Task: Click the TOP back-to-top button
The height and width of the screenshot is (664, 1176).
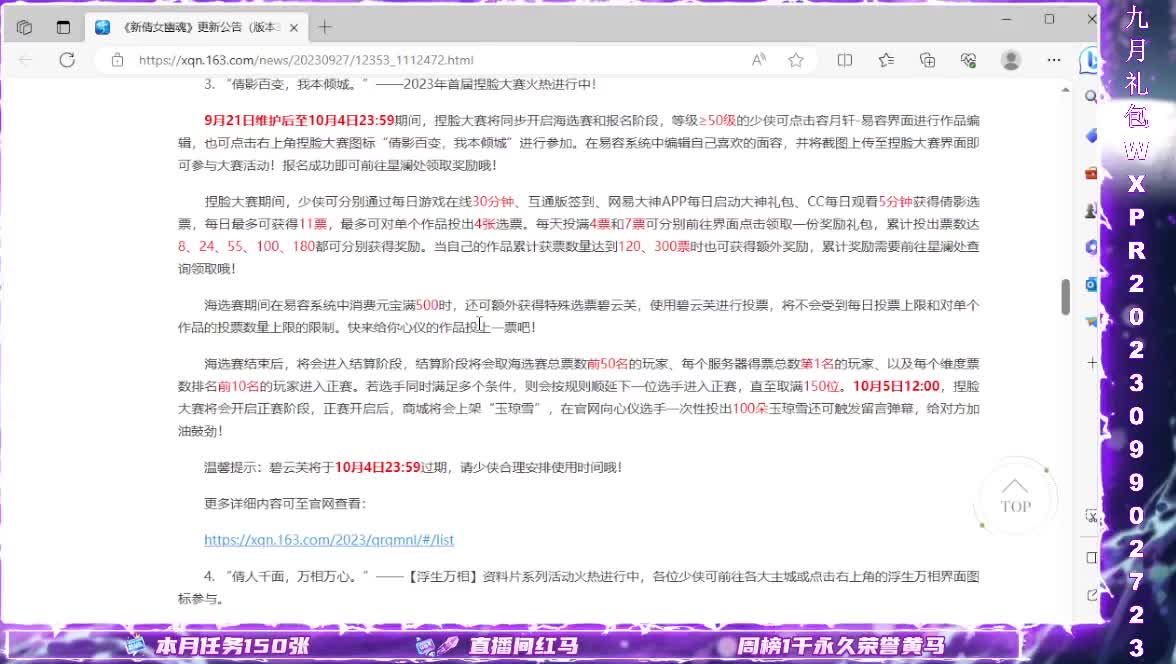Action: (1015, 497)
